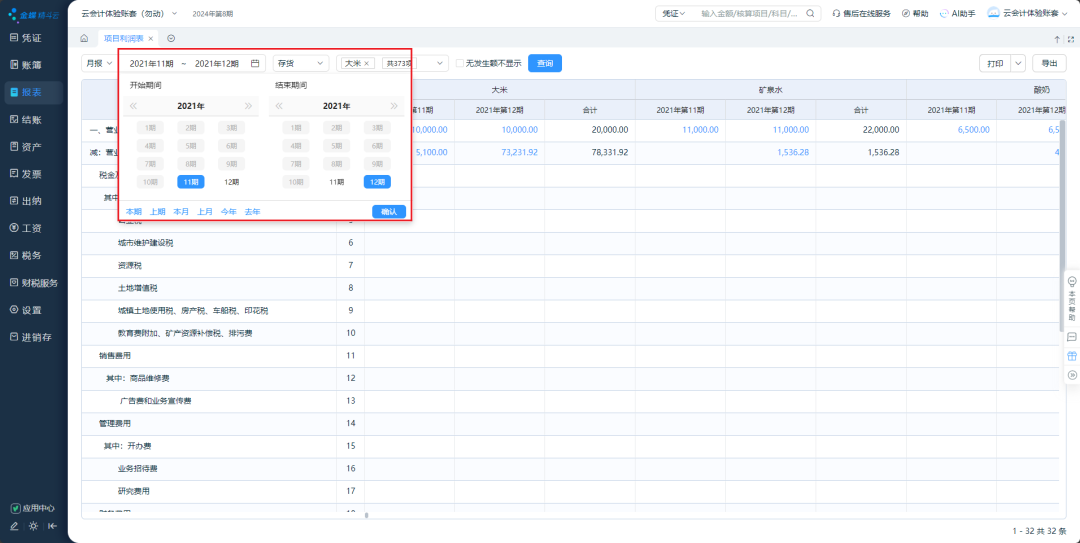The image size is (1080, 543).
Task: Click the global search input field
Action: [749, 13]
